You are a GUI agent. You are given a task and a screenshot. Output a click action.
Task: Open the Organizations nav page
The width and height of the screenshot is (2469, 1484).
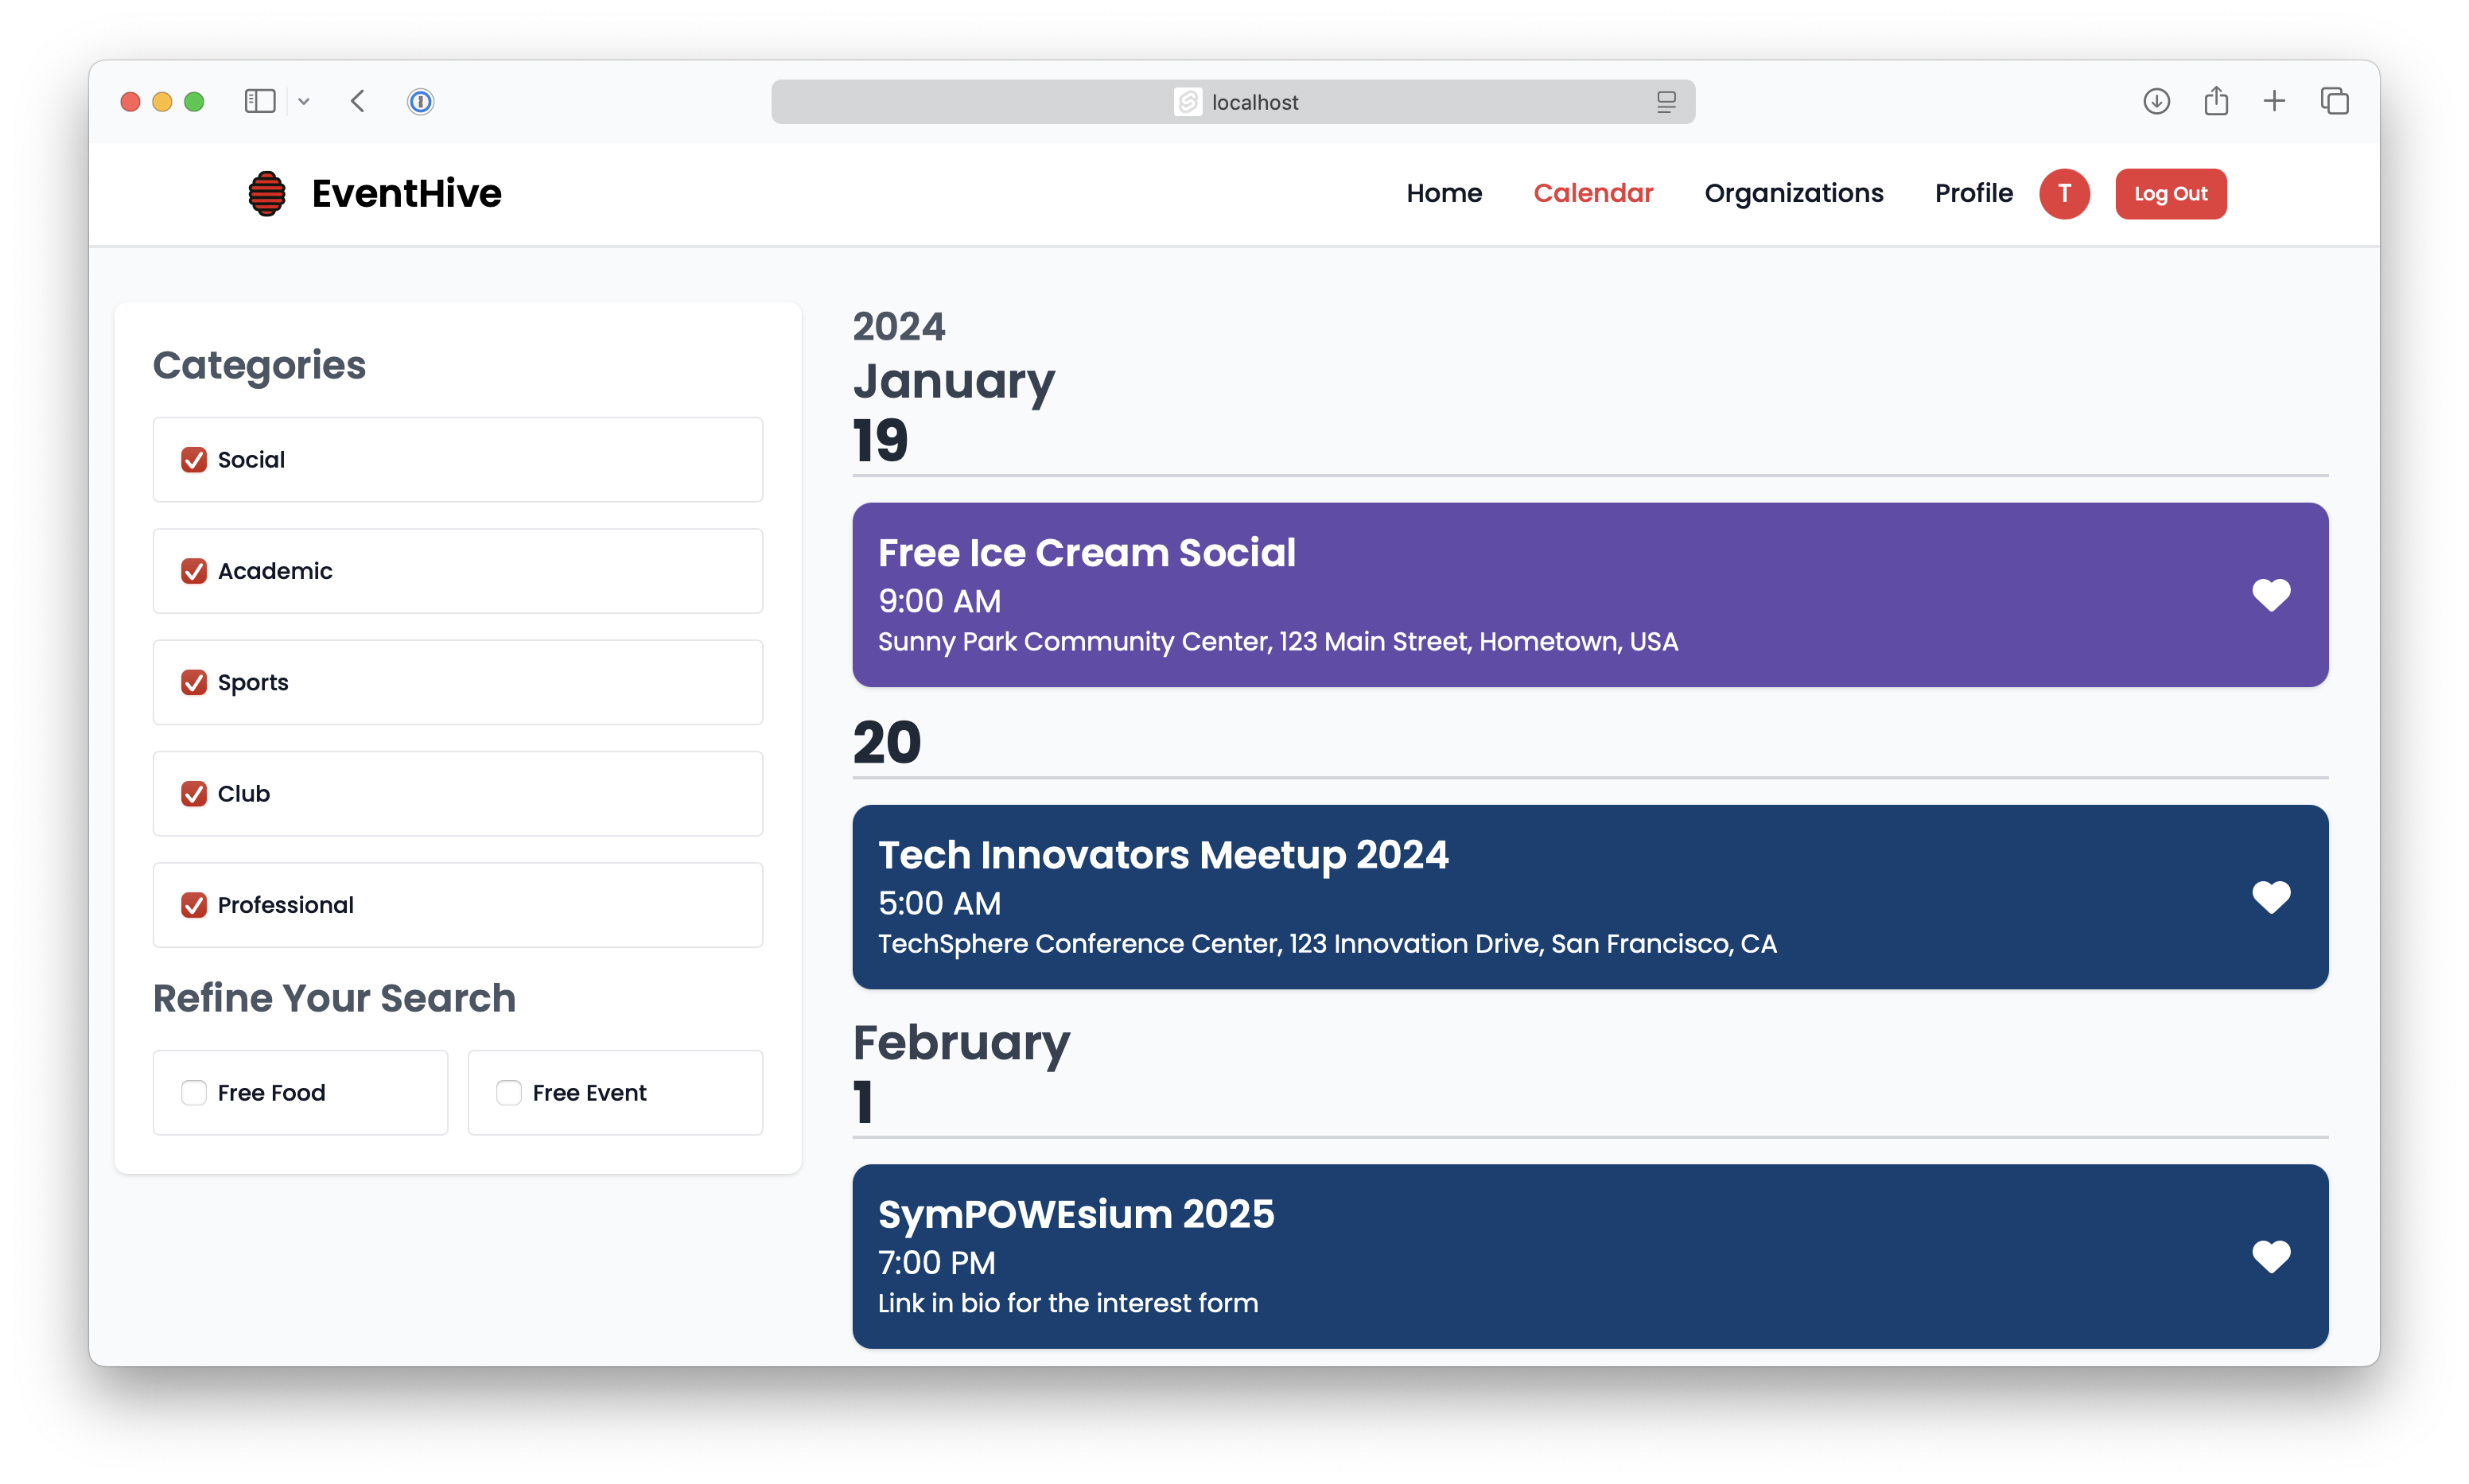(x=1793, y=193)
